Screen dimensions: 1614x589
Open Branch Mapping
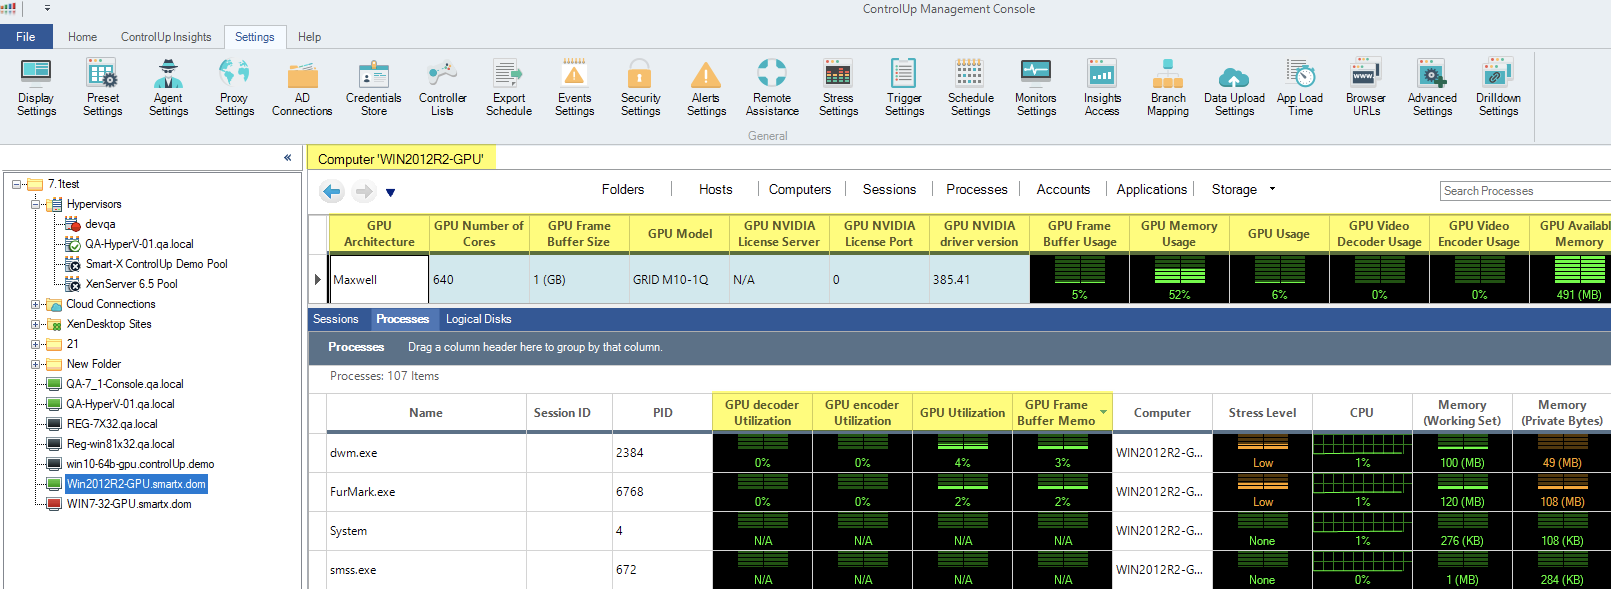pyautogui.click(x=1168, y=88)
